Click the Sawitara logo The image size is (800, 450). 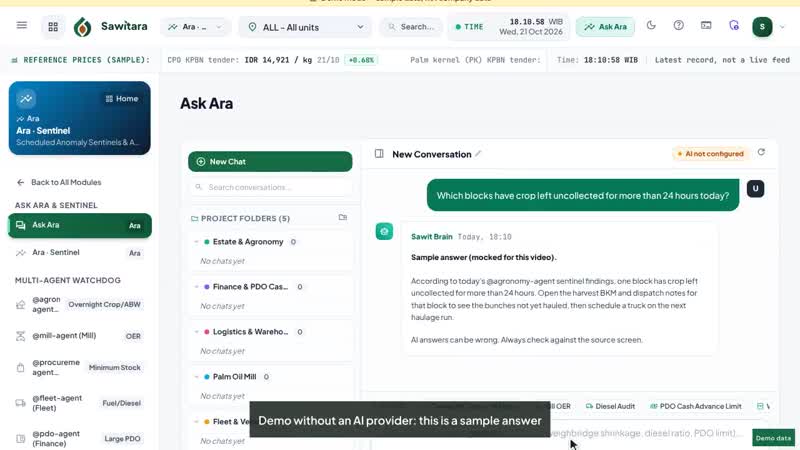(111, 27)
